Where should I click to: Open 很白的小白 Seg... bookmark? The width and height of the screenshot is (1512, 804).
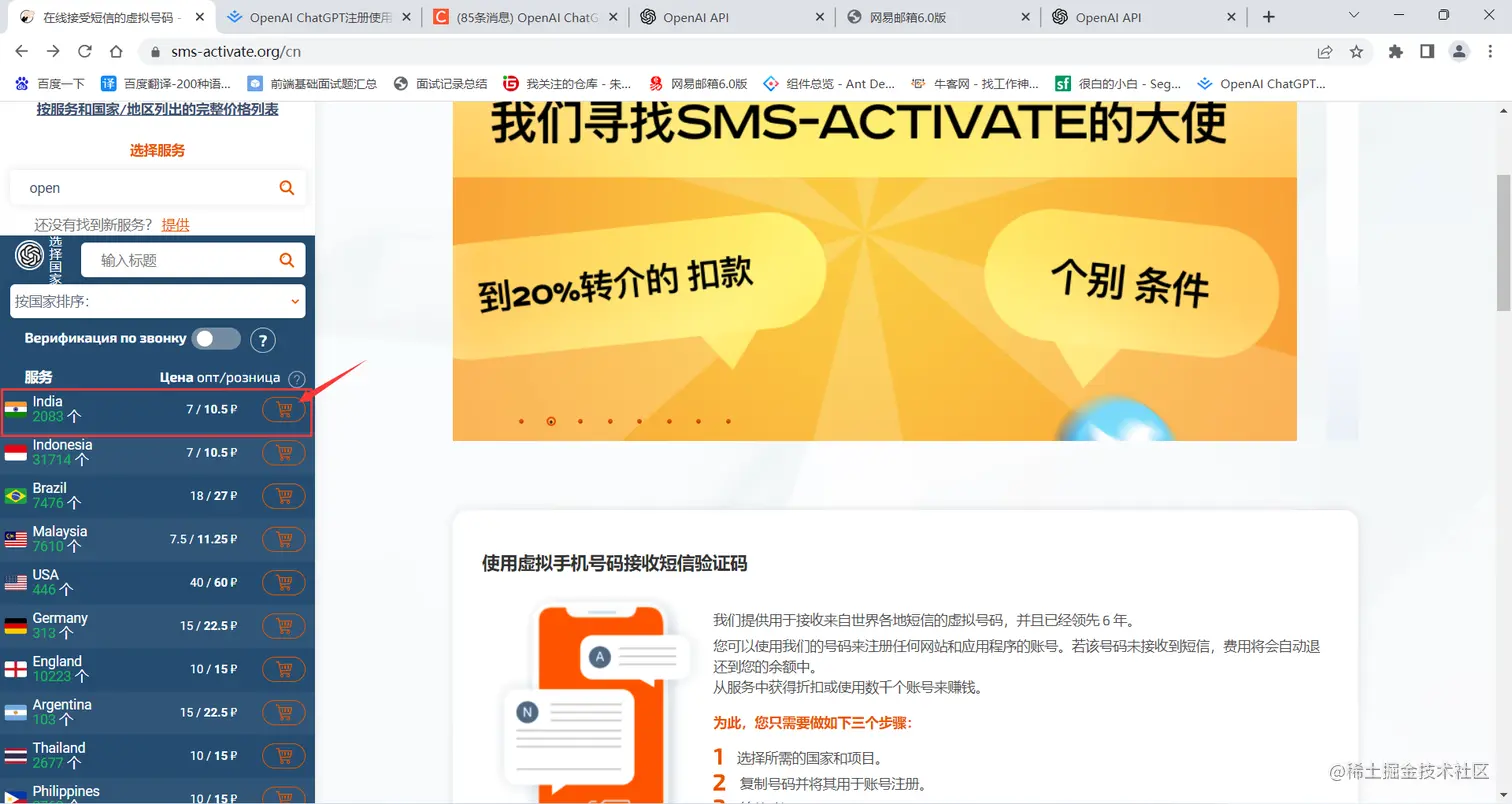pos(1118,84)
